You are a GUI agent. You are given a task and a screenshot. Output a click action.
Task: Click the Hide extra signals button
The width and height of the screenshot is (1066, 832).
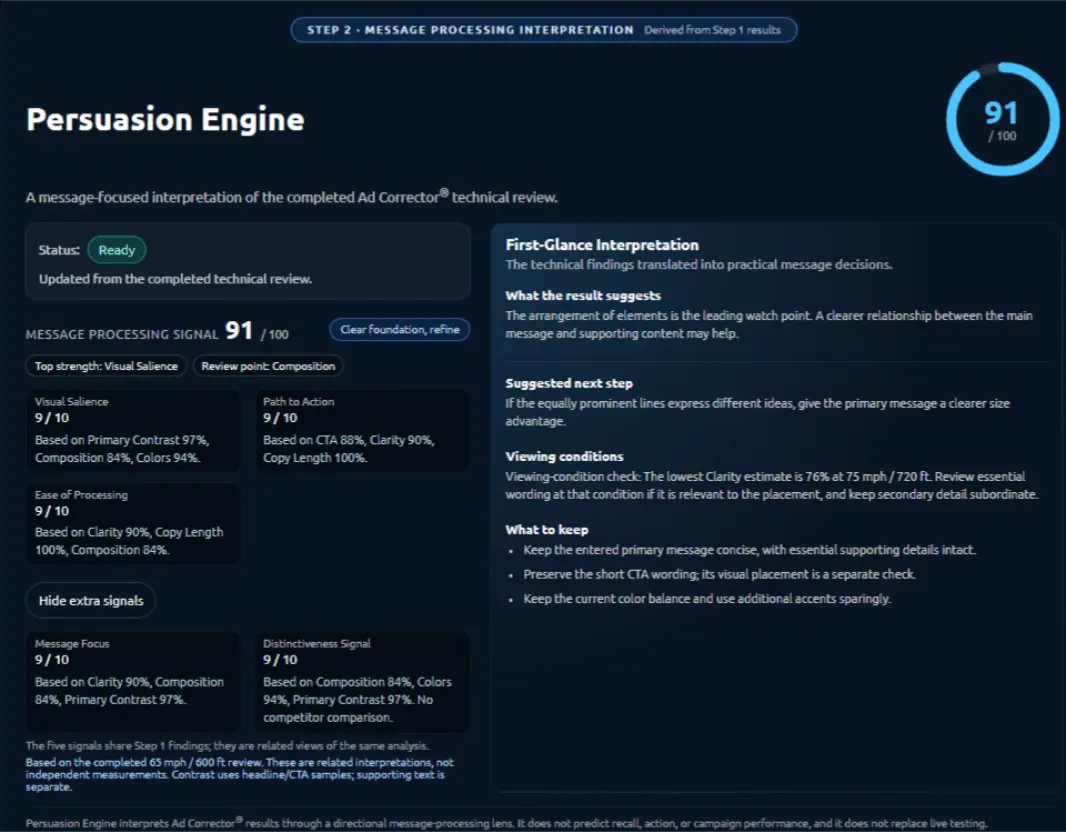click(x=90, y=600)
